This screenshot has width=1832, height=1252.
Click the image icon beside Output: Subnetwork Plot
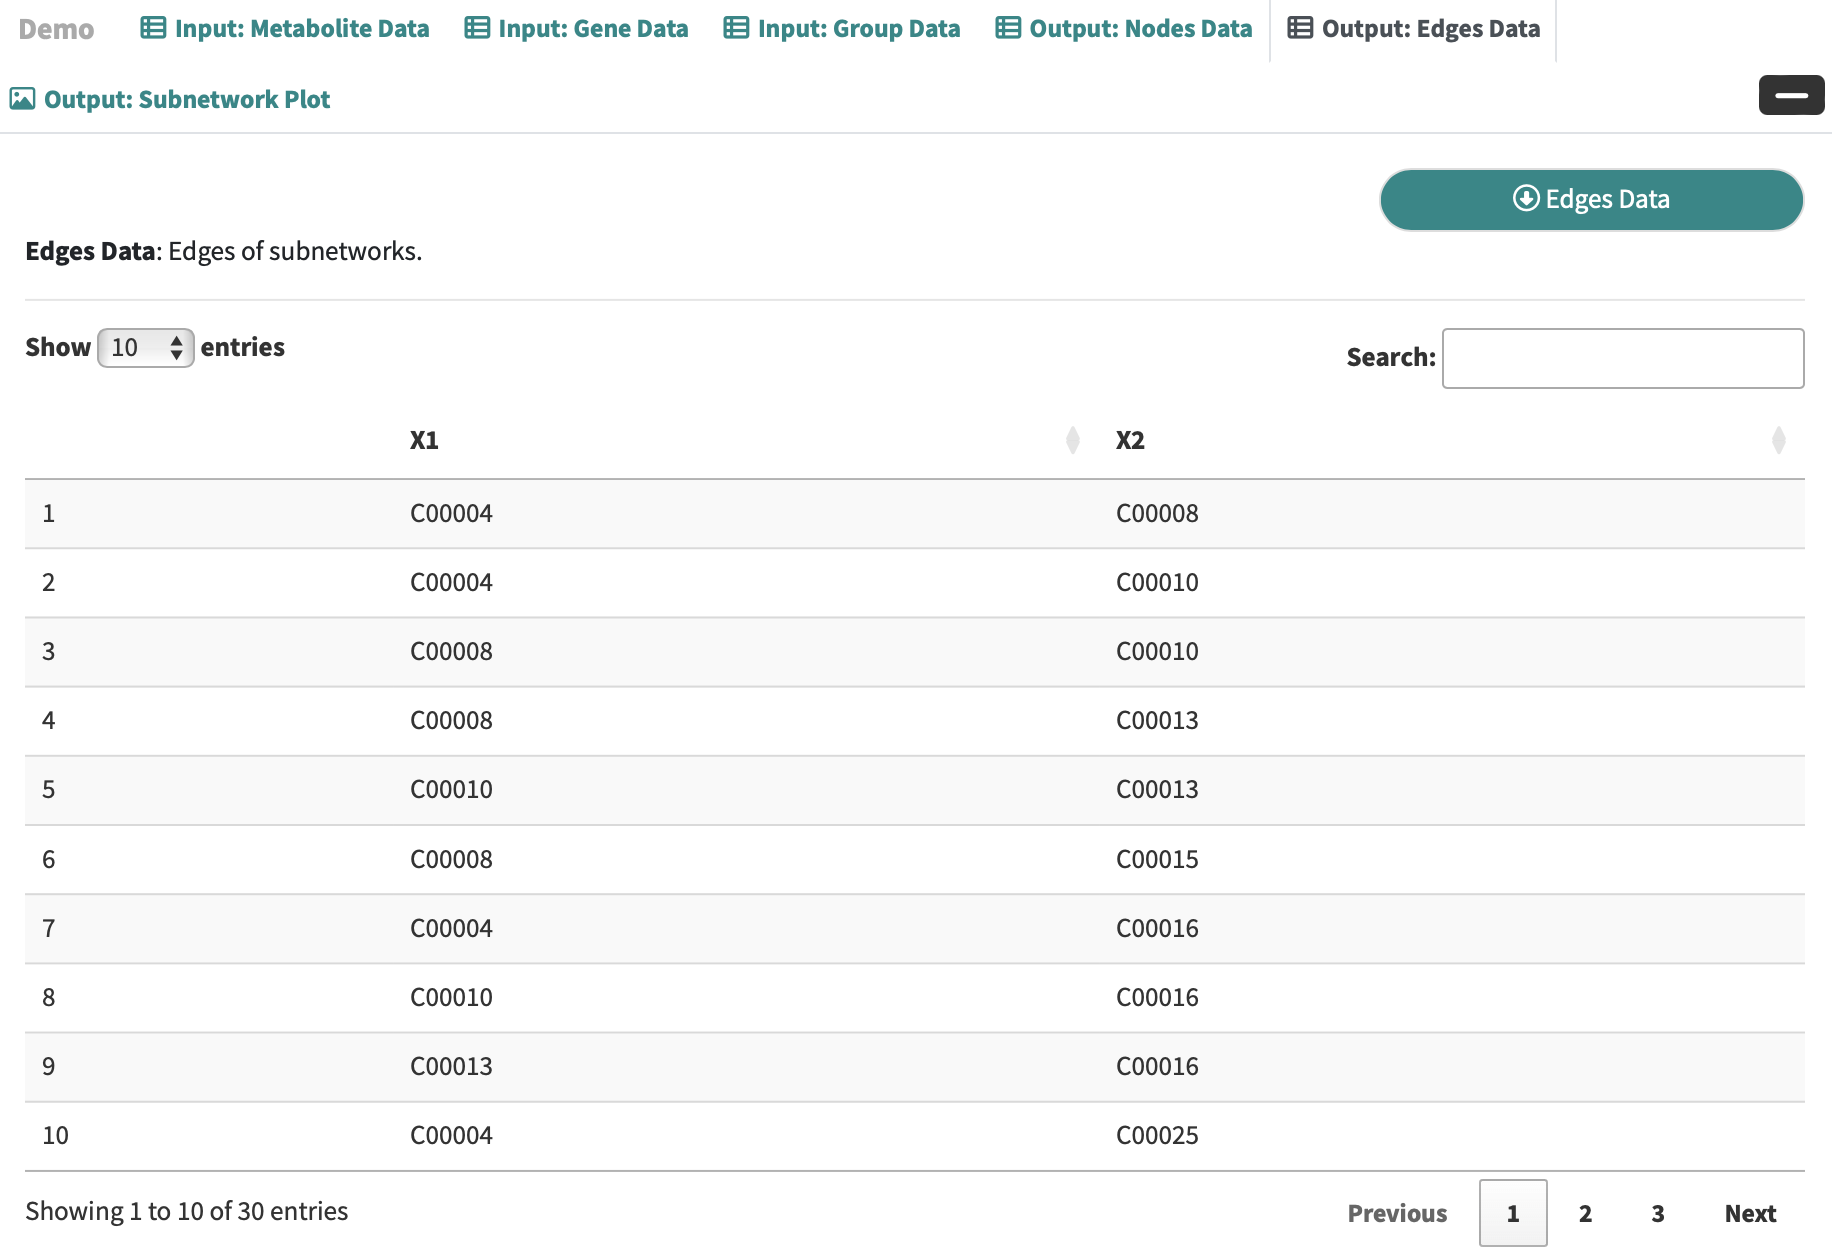(22, 99)
